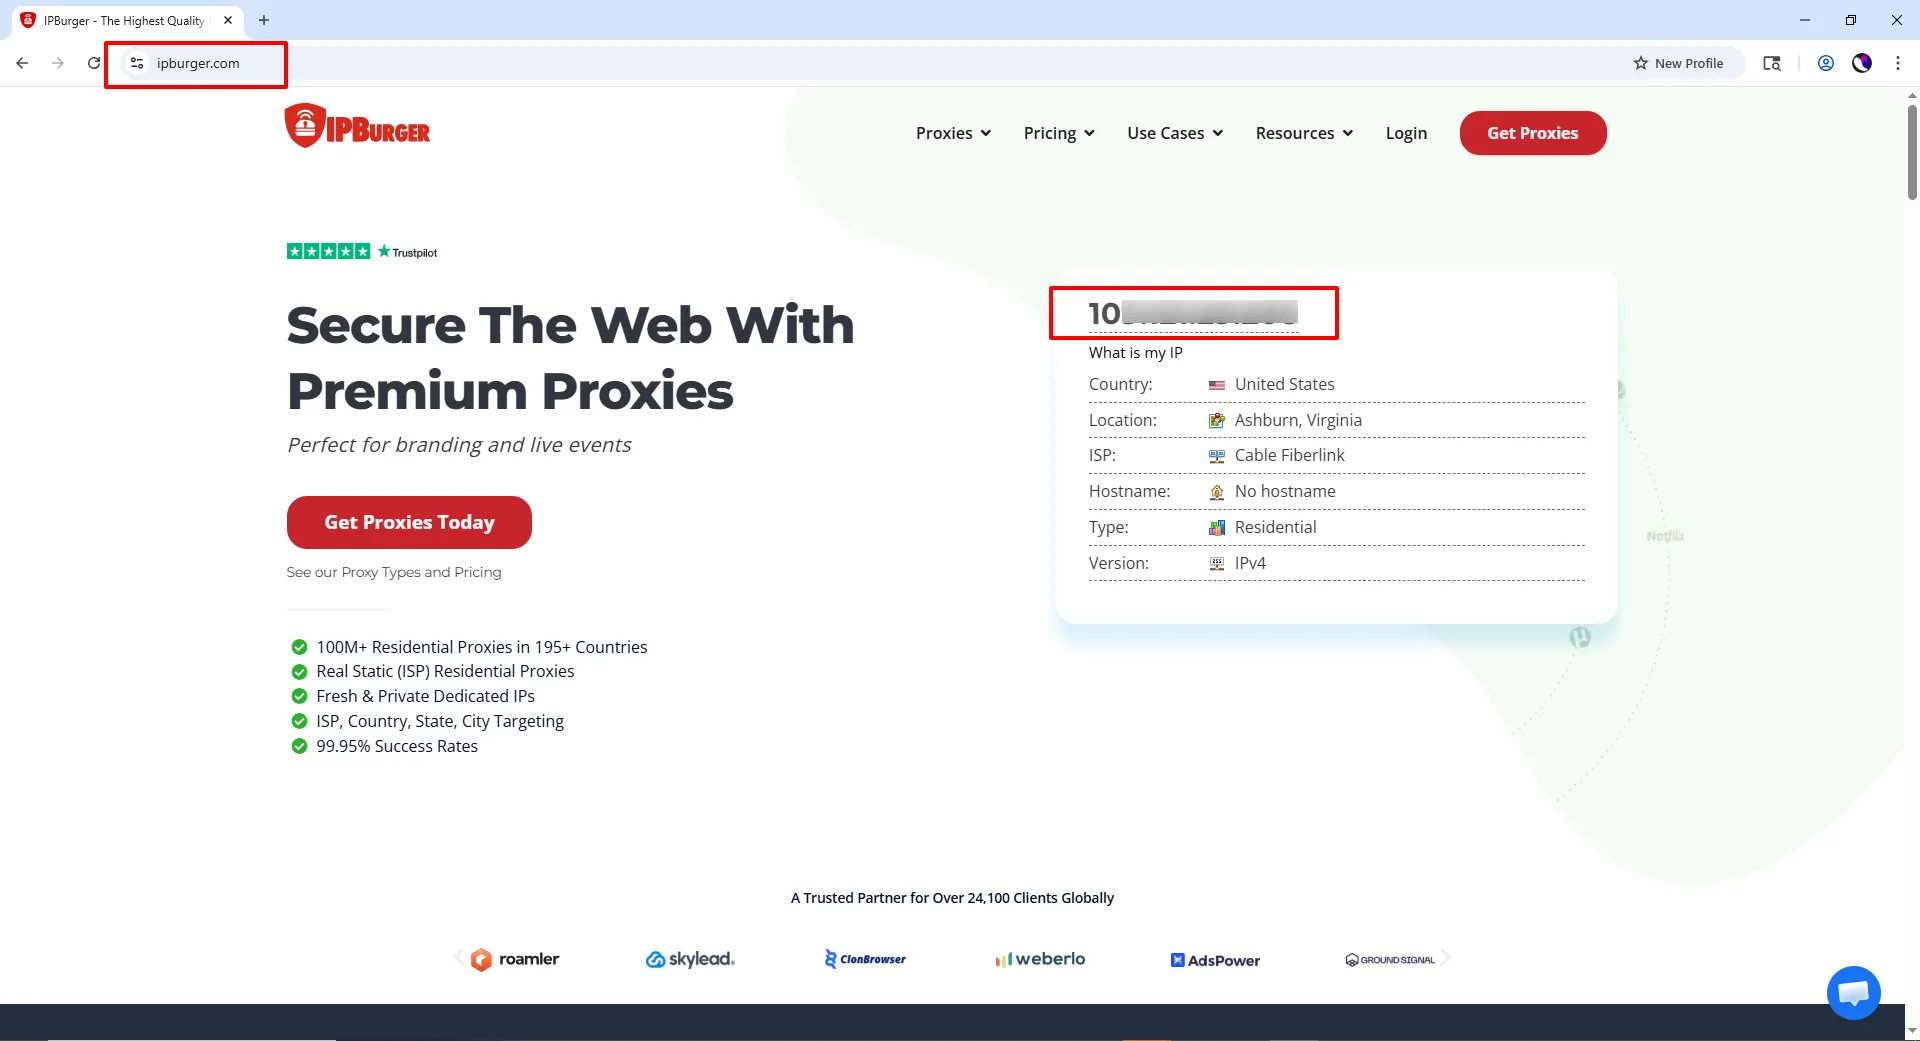Click the No hostname value
This screenshot has width=1920, height=1041.
[1285, 491]
